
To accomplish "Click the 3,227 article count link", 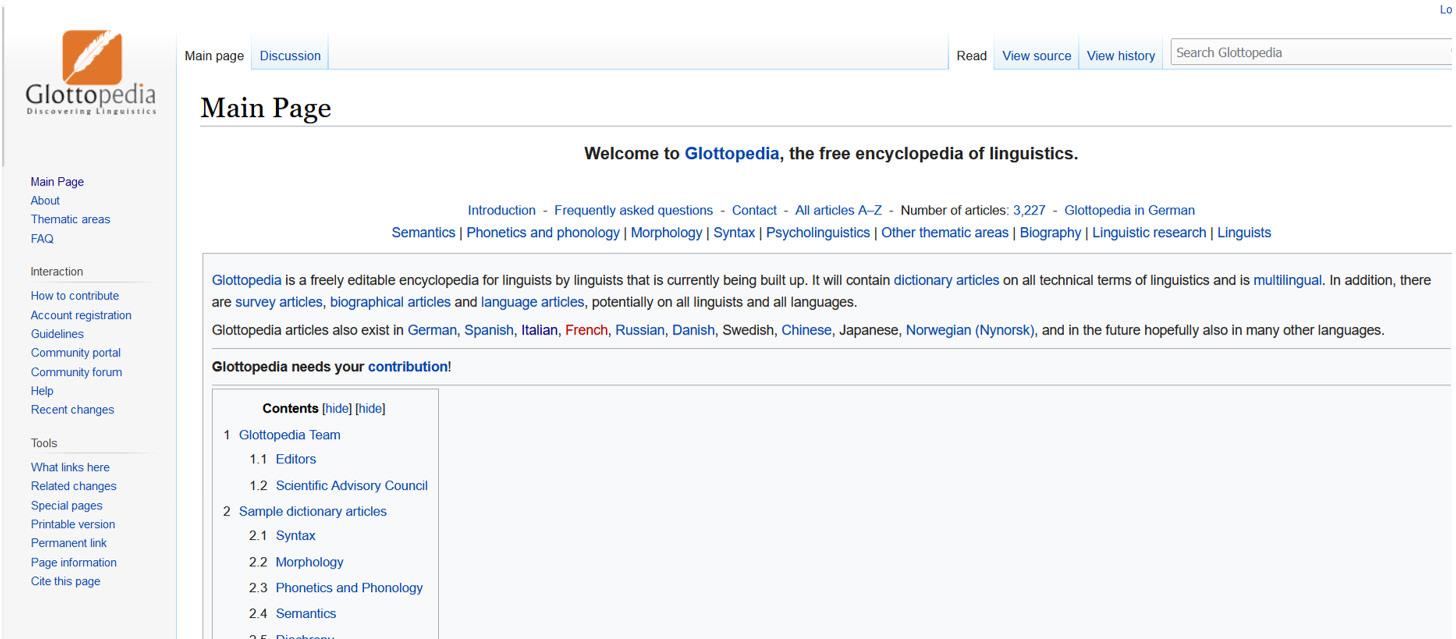I will click(x=1029, y=210).
